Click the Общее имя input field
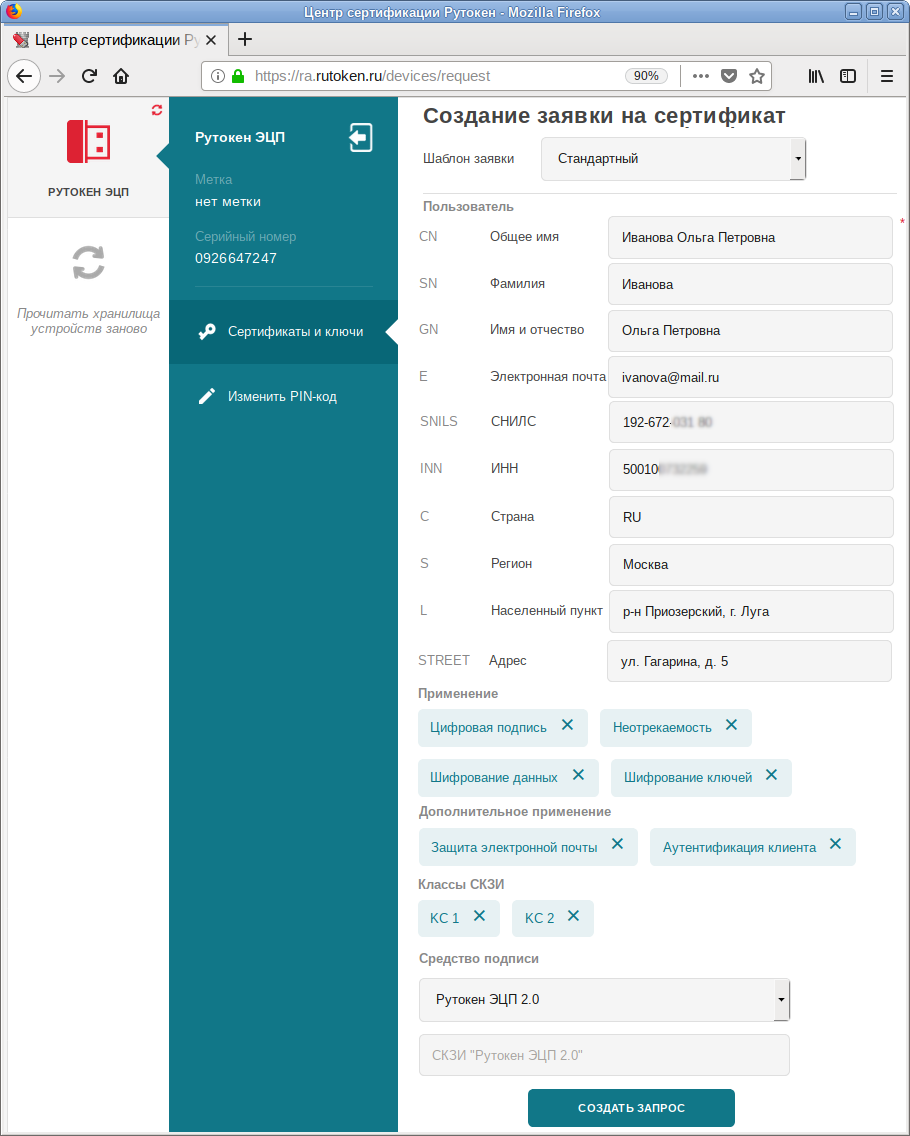Screen dimensions: 910x1136 750,238
